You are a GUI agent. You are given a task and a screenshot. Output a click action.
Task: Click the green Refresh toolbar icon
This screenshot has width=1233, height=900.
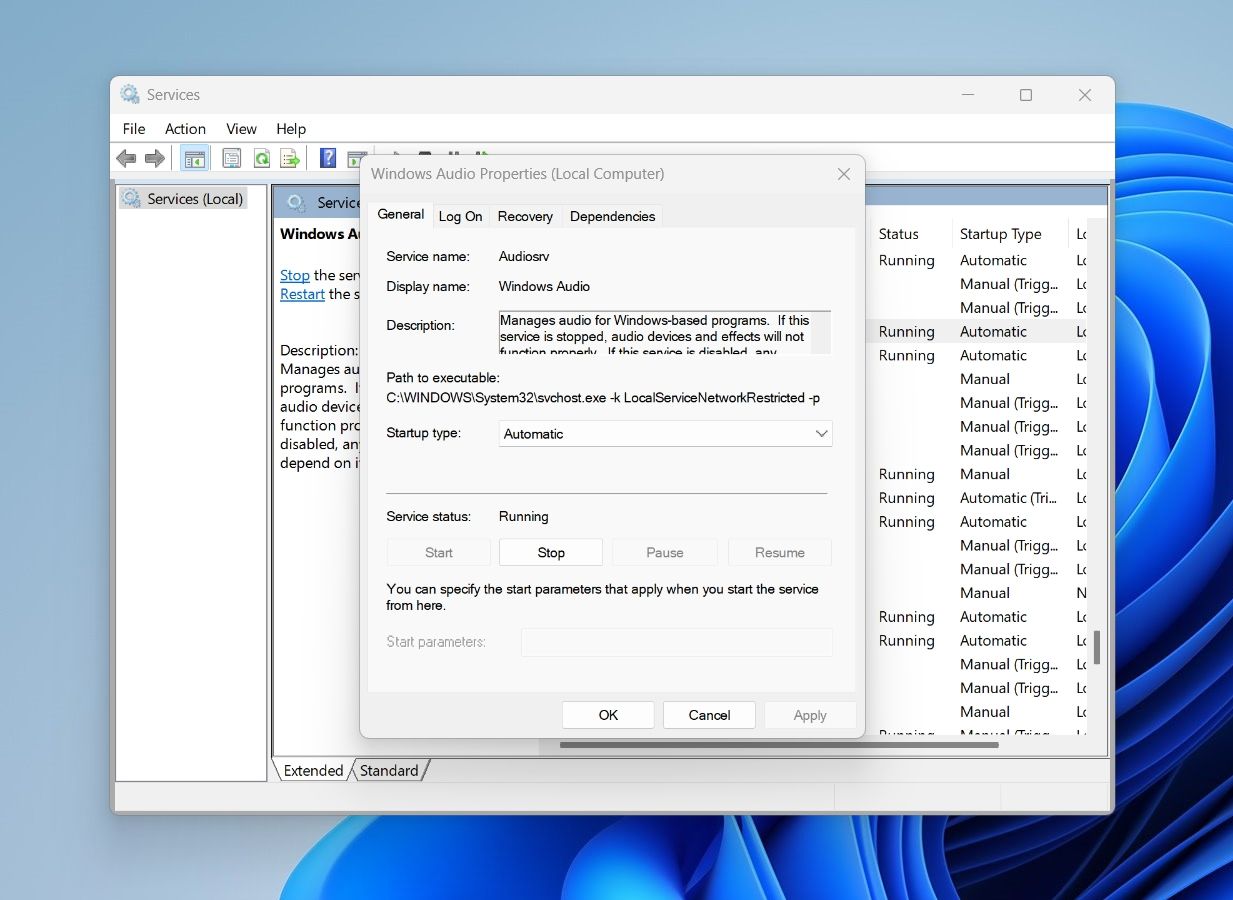tap(261, 158)
